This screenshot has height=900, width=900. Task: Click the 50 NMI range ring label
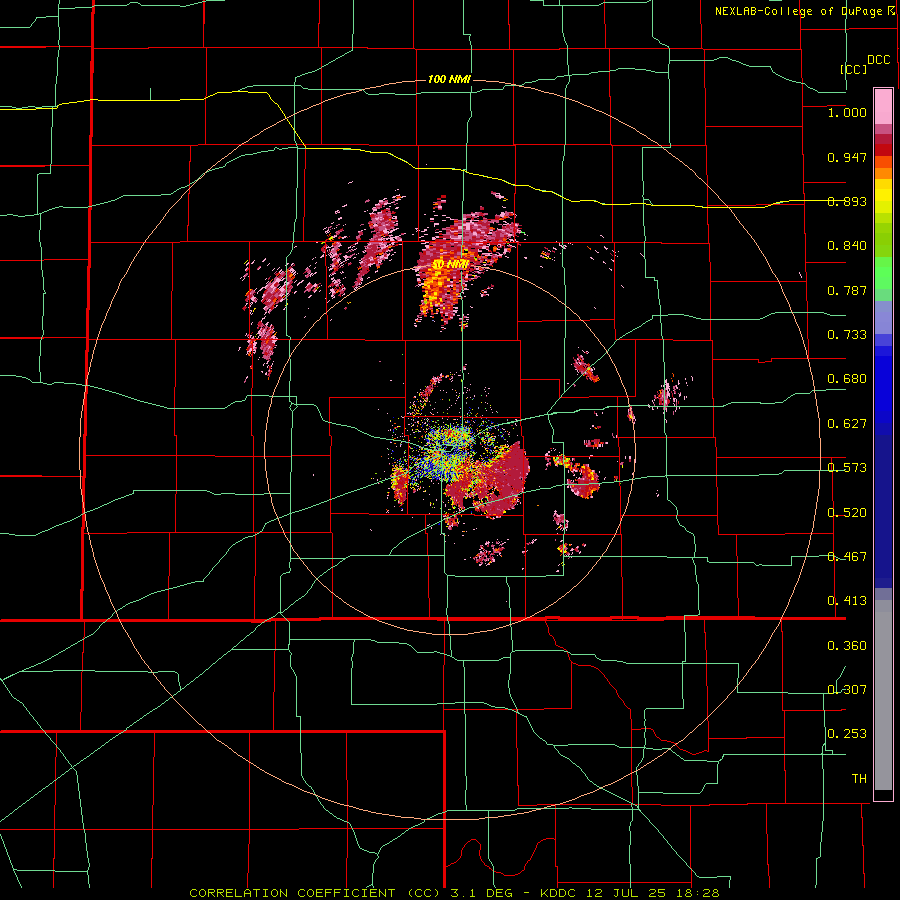click(x=451, y=265)
